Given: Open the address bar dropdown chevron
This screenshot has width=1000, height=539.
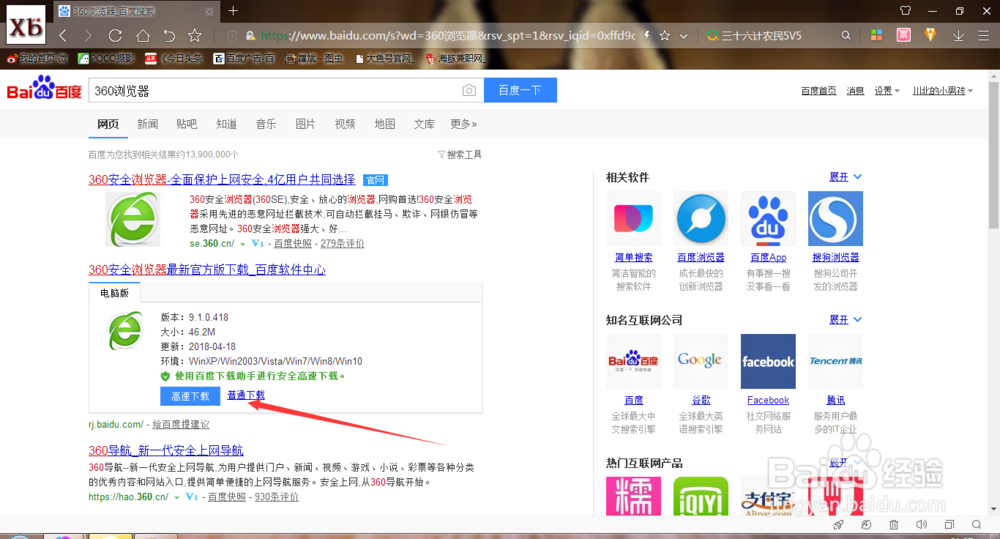Looking at the screenshot, I should 684,36.
